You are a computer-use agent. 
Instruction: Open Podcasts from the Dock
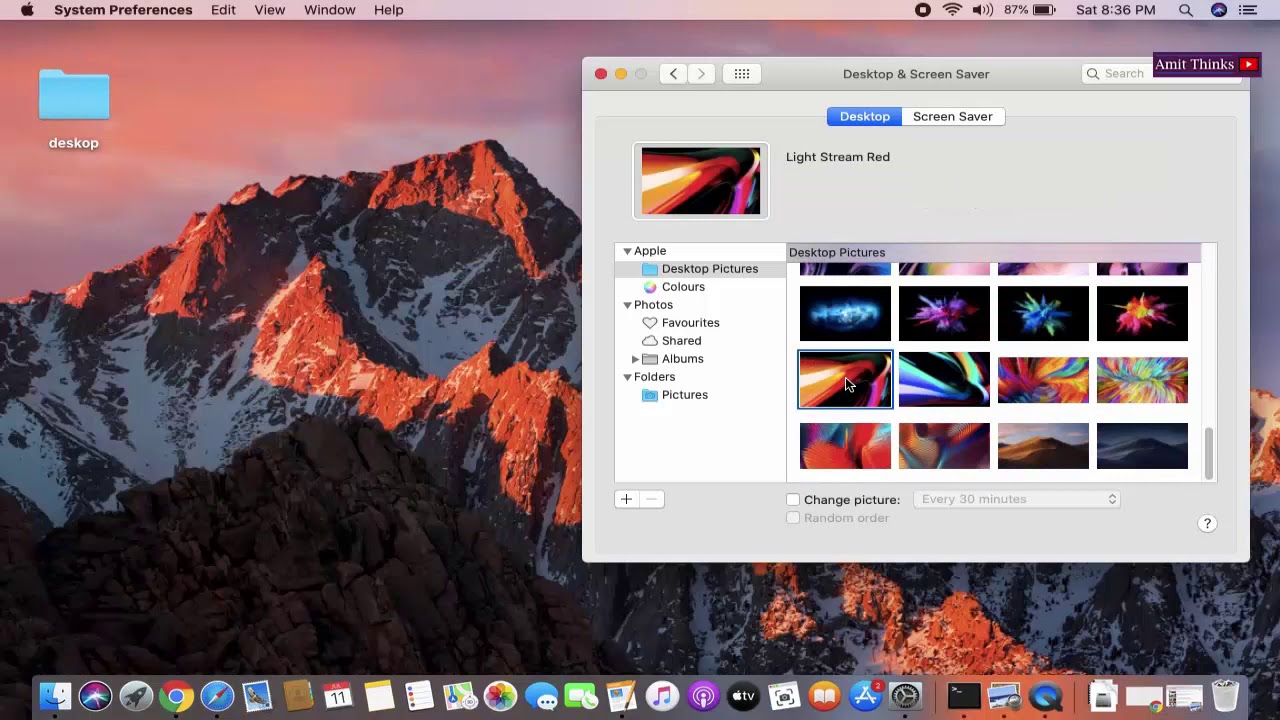[703, 696]
